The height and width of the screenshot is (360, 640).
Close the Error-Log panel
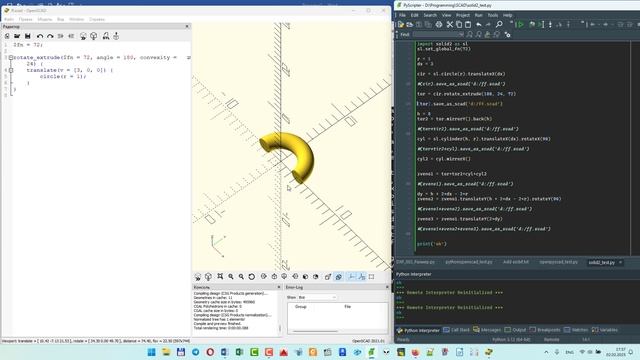pyautogui.click(x=387, y=287)
